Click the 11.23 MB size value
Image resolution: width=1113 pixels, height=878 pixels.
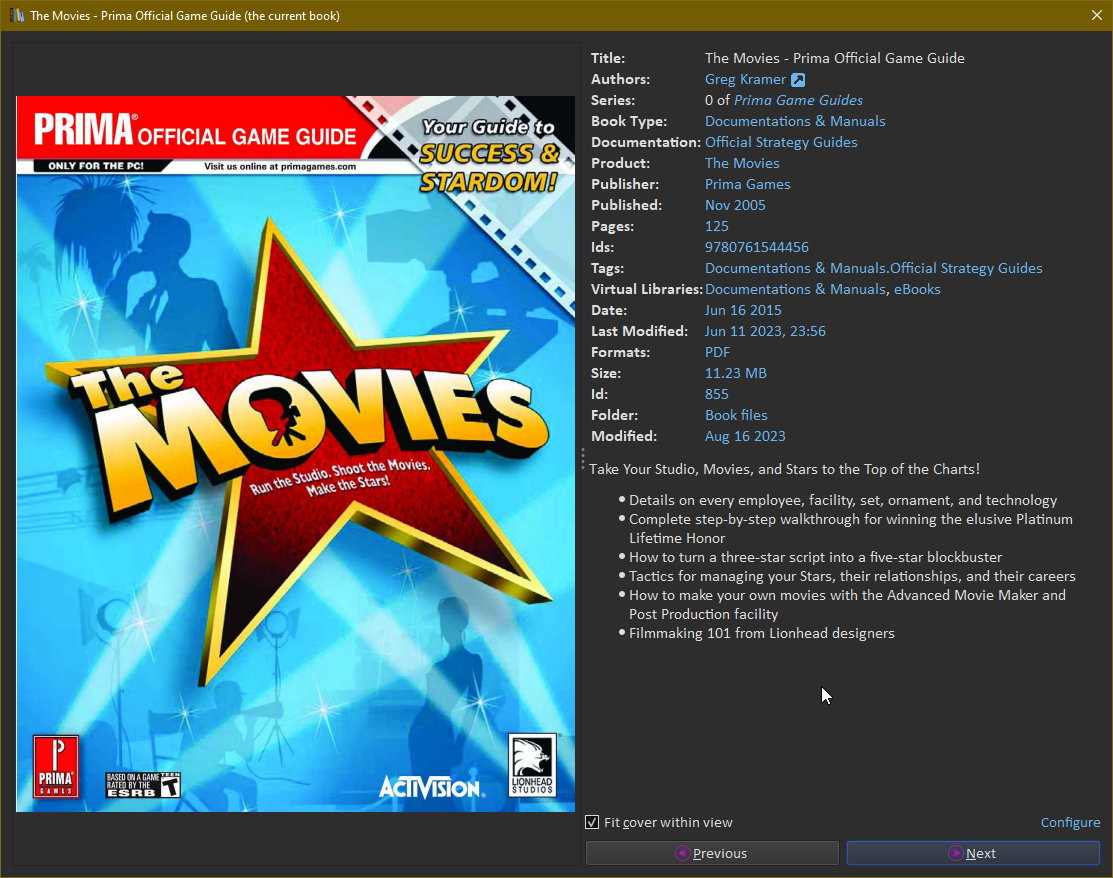(x=735, y=373)
